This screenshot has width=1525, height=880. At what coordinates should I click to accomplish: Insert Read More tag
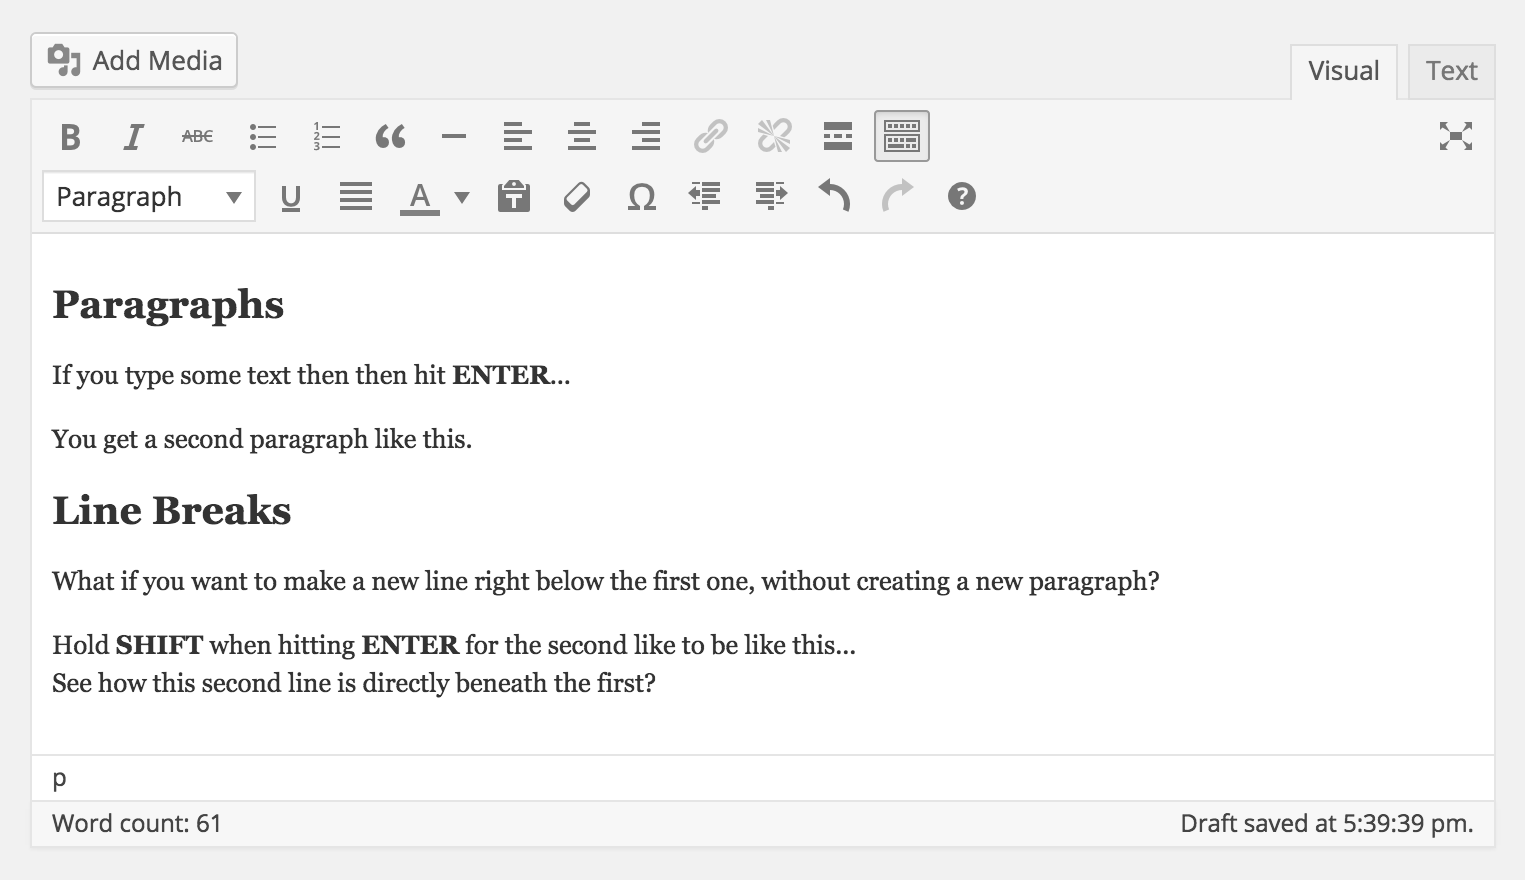838,136
